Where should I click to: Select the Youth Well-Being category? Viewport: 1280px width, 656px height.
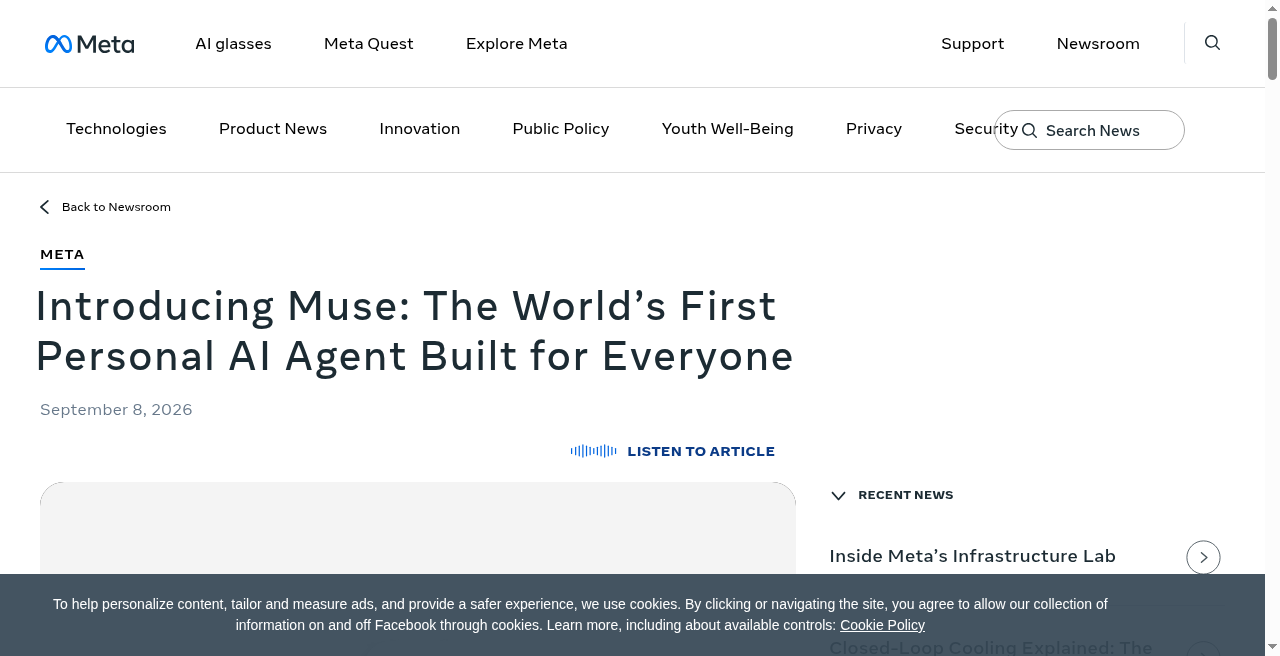(x=728, y=129)
